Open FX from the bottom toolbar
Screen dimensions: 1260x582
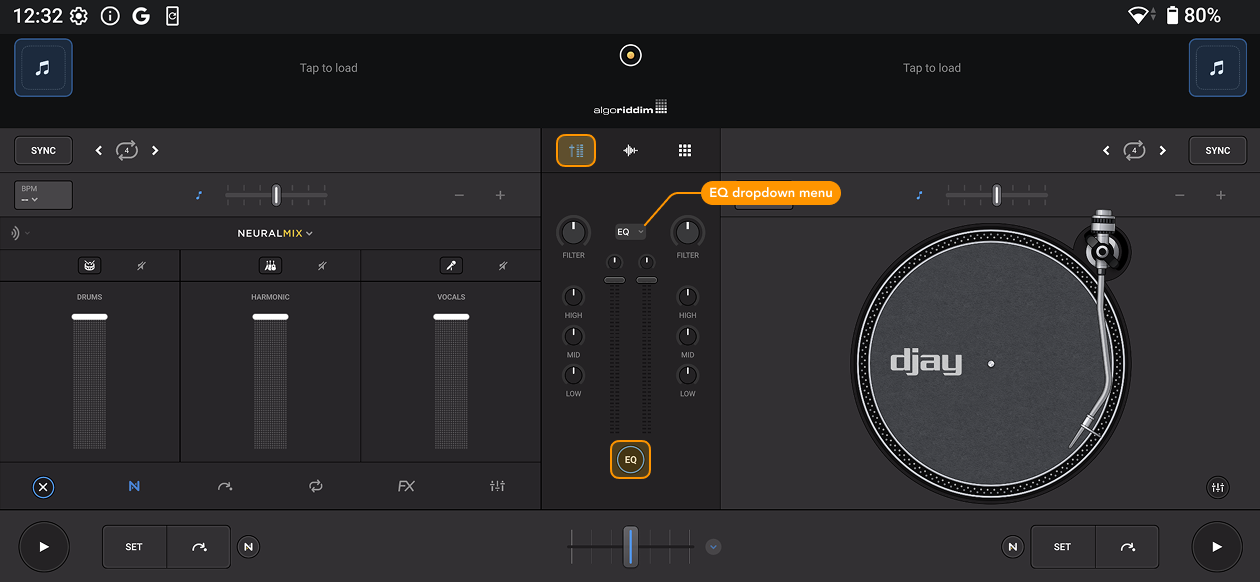[x=405, y=486]
